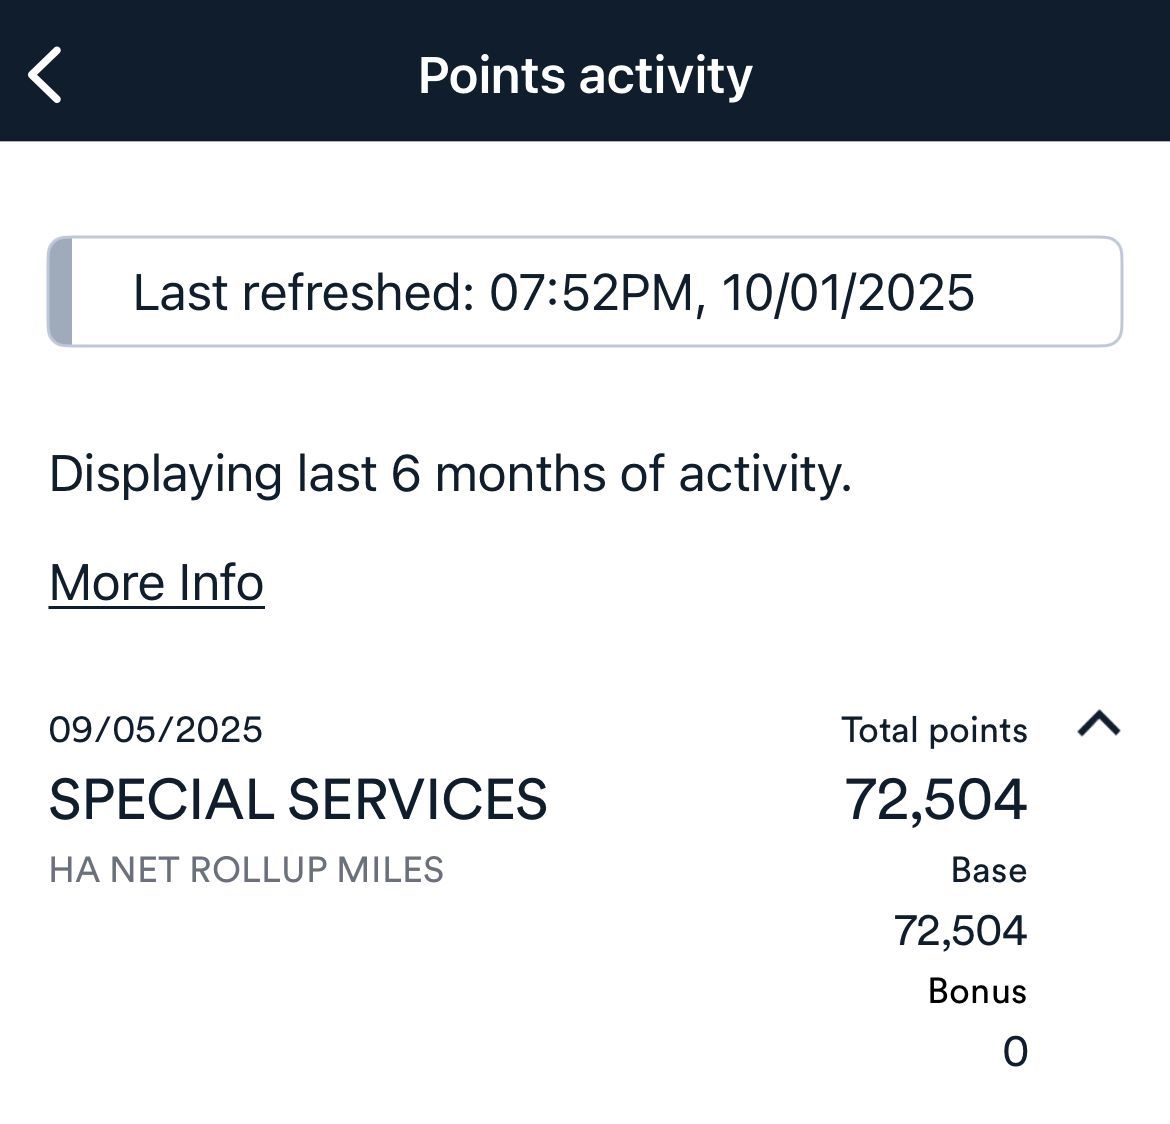1170x1124 pixels.
Task: Select the 10/01/2025 refresh date text
Action: coord(848,293)
